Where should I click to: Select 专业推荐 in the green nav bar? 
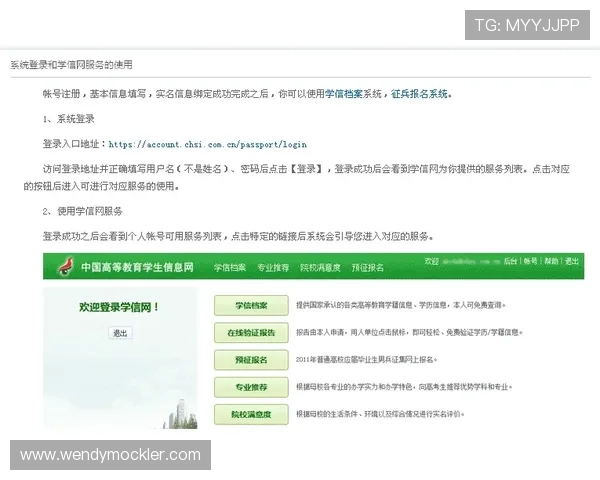[x=273, y=267]
